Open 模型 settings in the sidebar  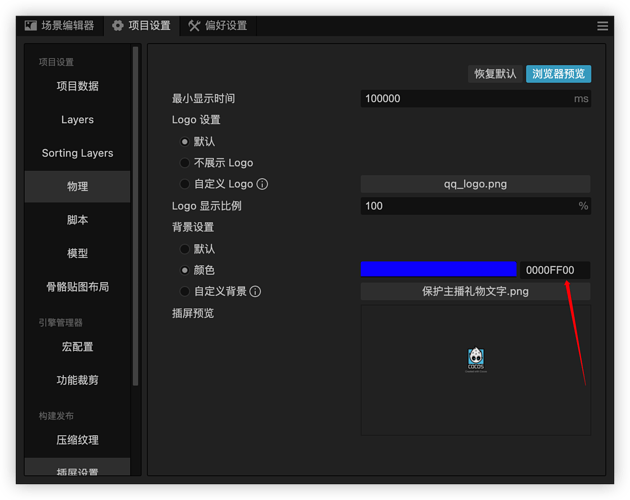78,253
